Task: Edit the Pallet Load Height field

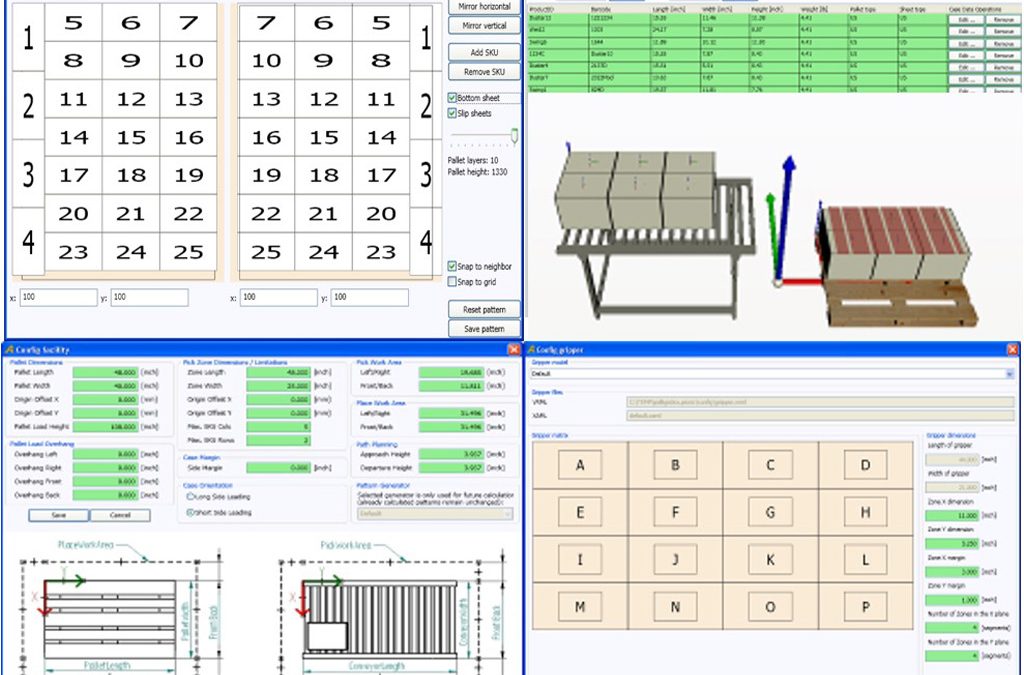Action: click(x=105, y=426)
